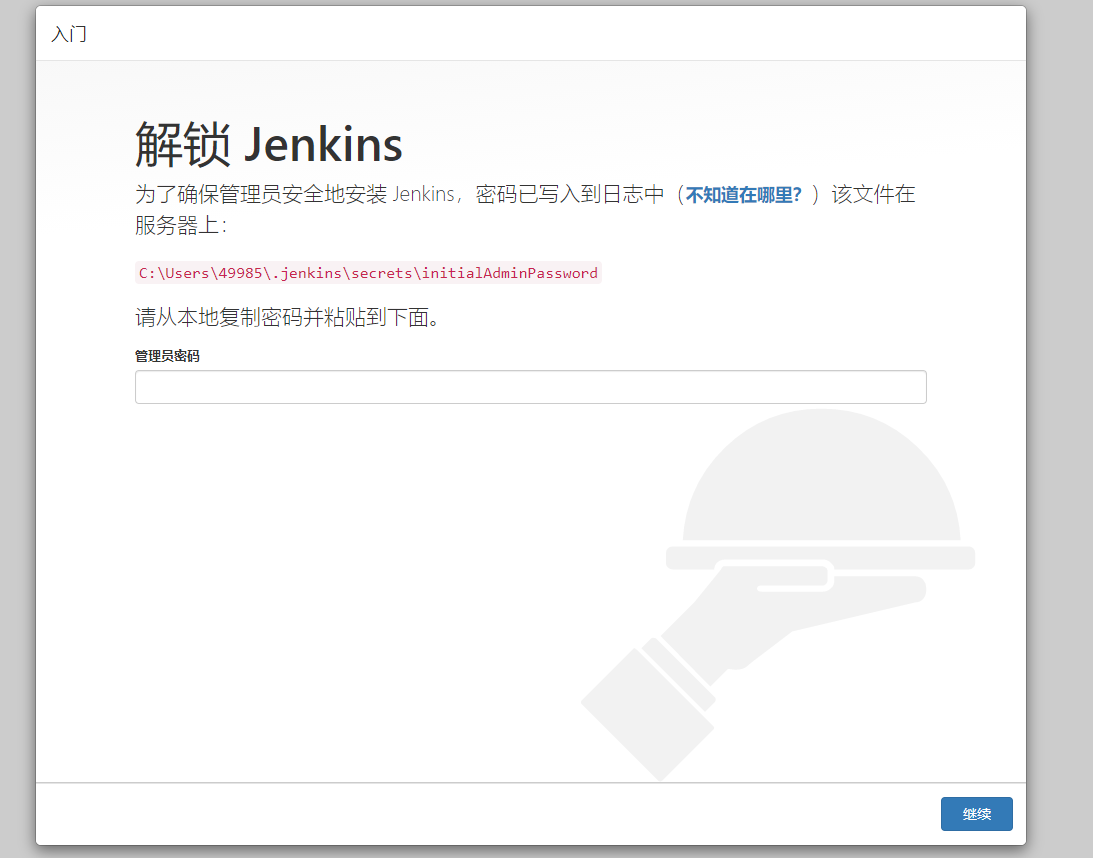Click the 解锁 Jenkins heading

268,144
